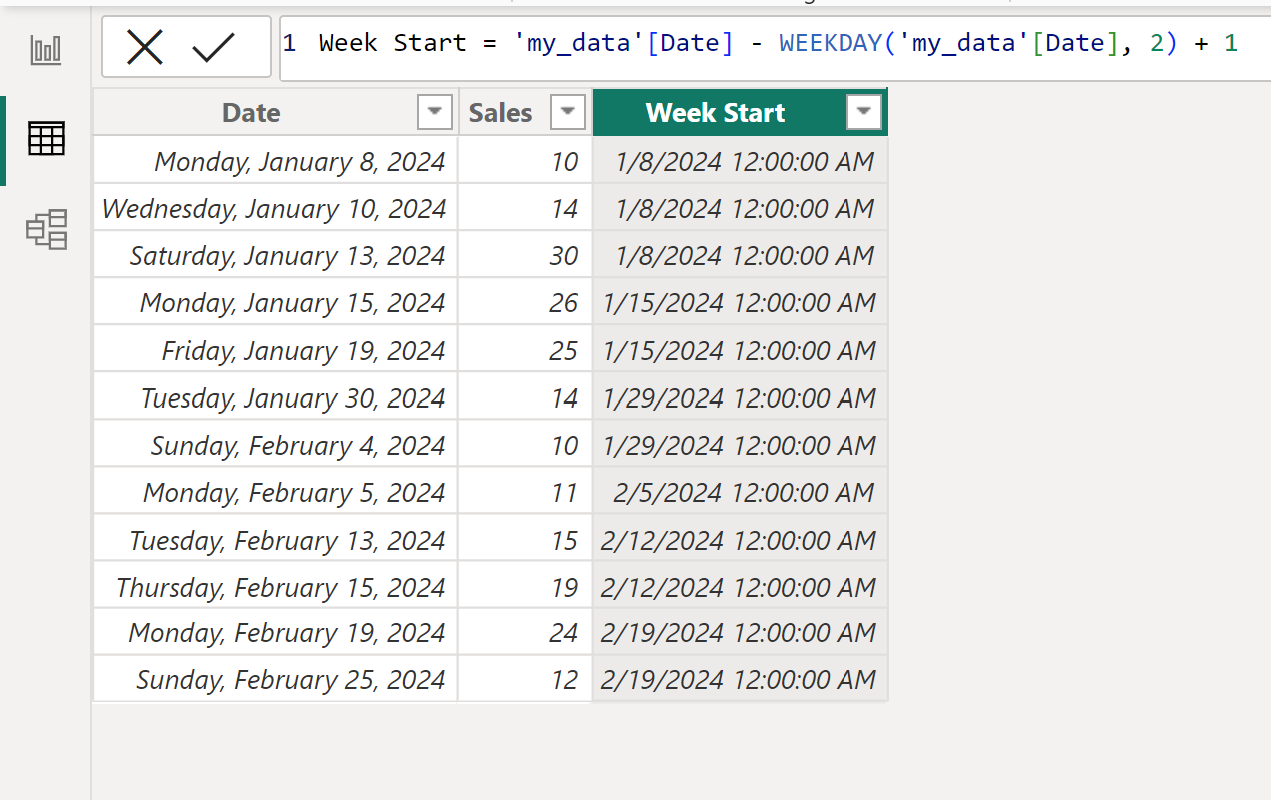
Task: Select Sales value 25
Action: (524, 350)
